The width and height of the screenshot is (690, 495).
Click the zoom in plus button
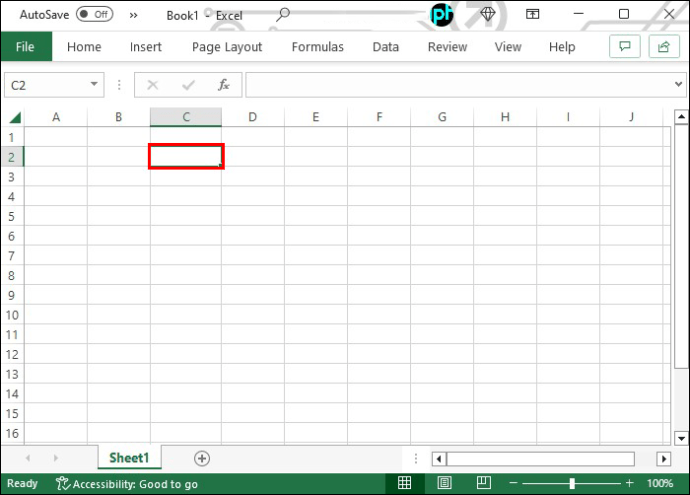(630, 483)
